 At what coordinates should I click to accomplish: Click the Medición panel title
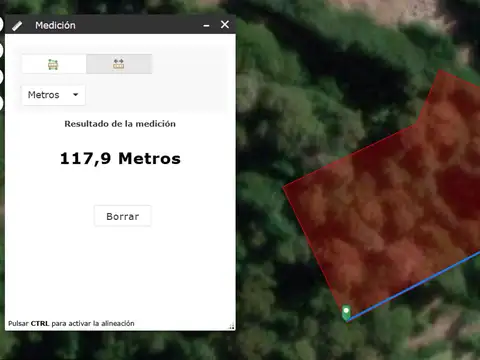(55, 25)
